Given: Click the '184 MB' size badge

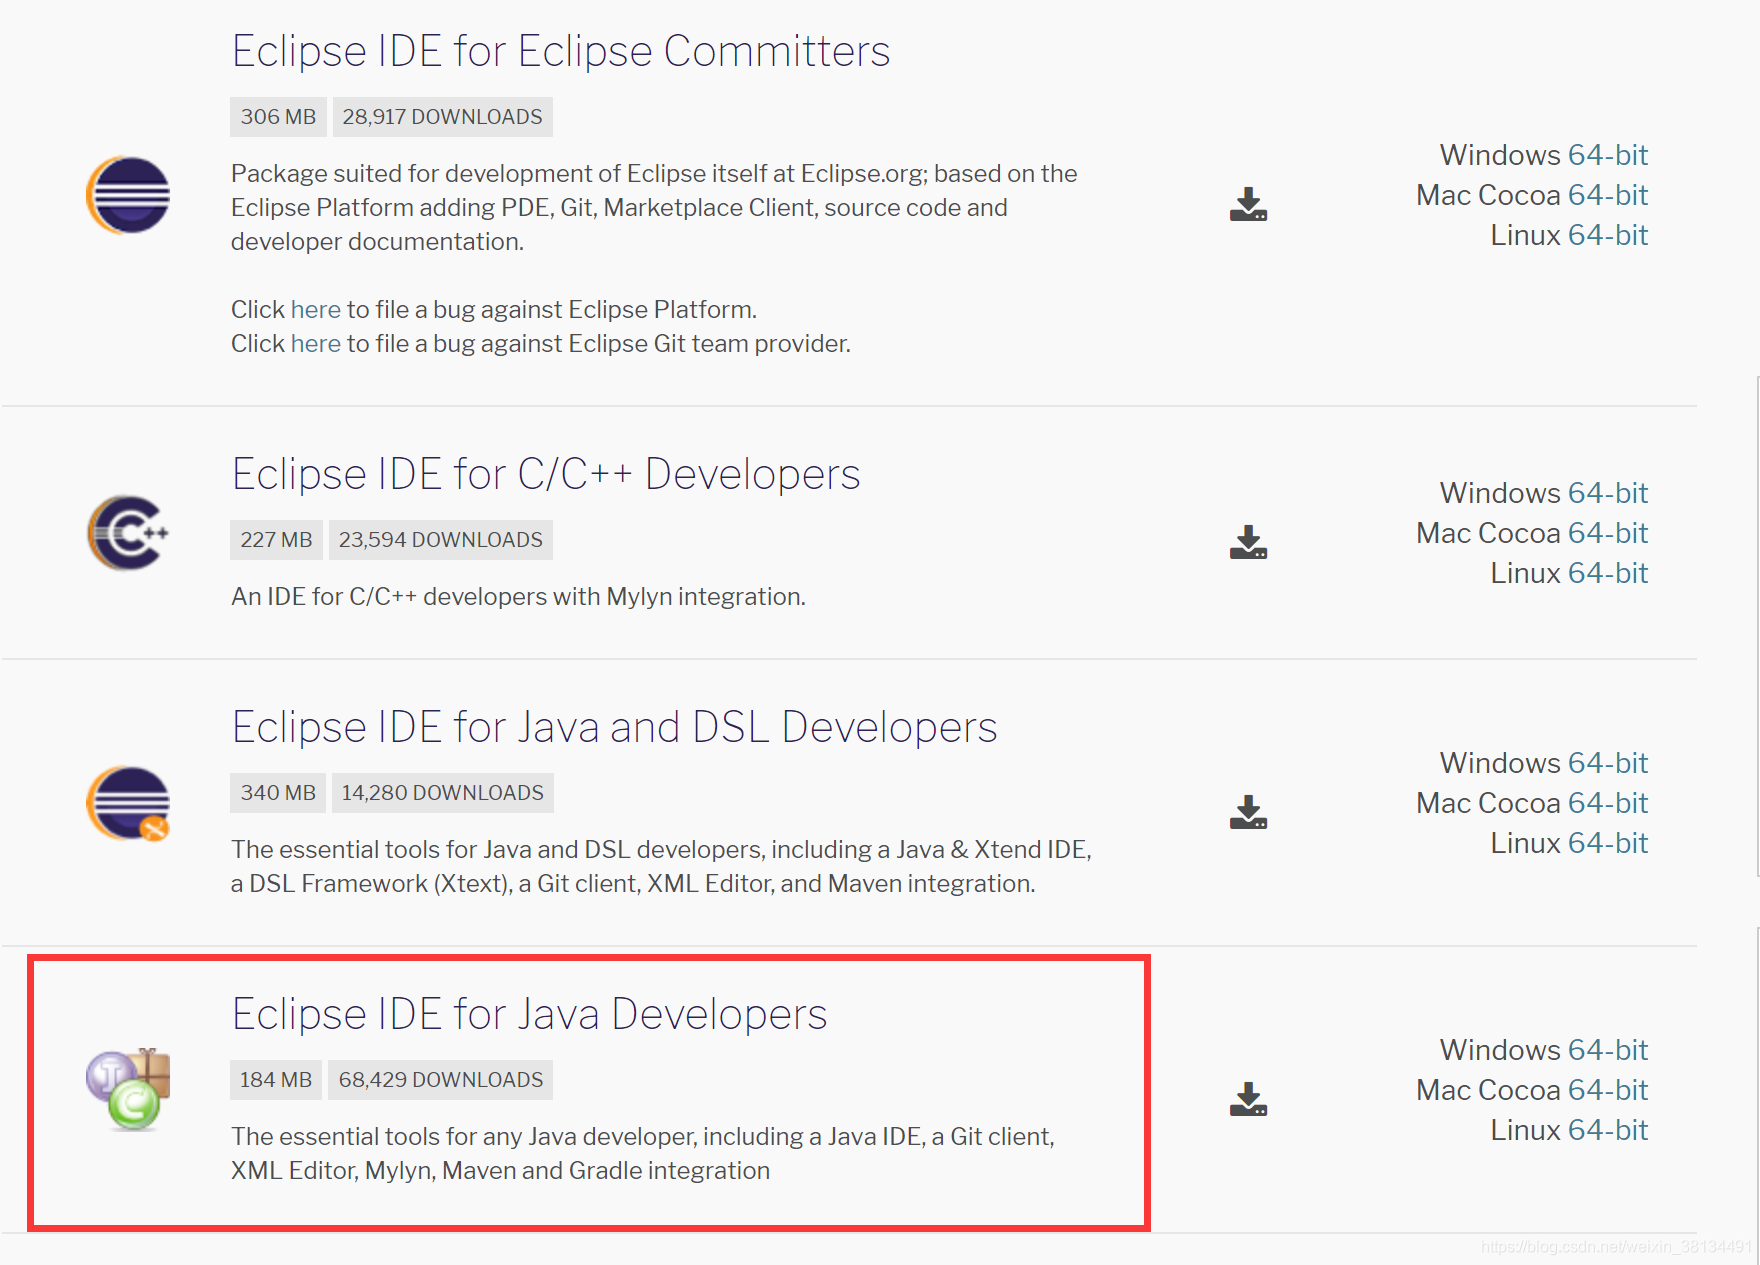Looking at the screenshot, I should 276,1080.
